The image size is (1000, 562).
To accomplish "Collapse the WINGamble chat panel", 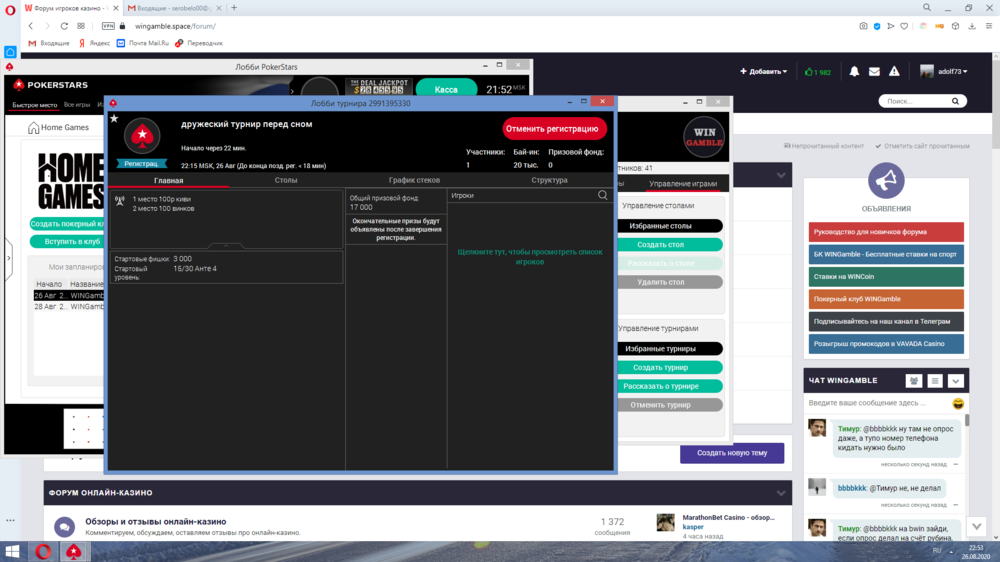I will pos(955,381).
